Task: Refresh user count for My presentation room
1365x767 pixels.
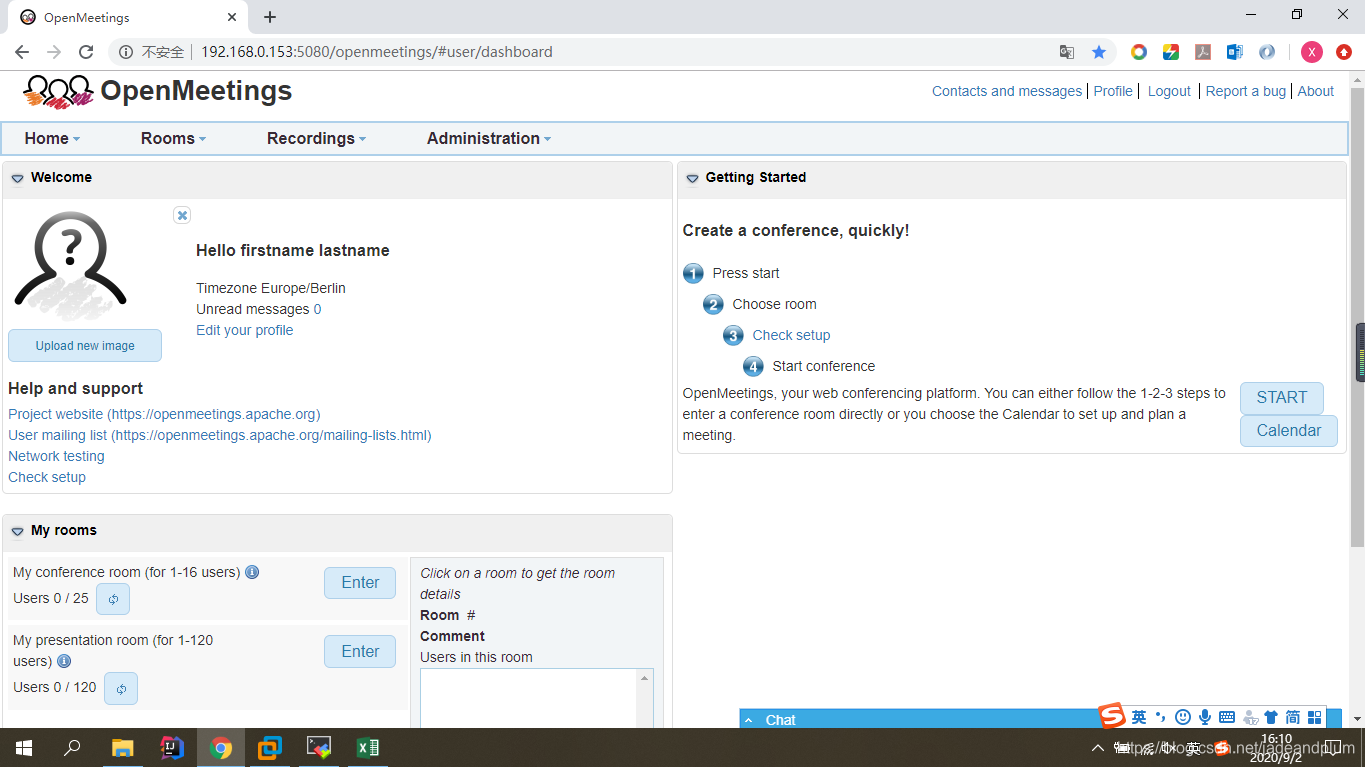Action: tap(121, 688)
